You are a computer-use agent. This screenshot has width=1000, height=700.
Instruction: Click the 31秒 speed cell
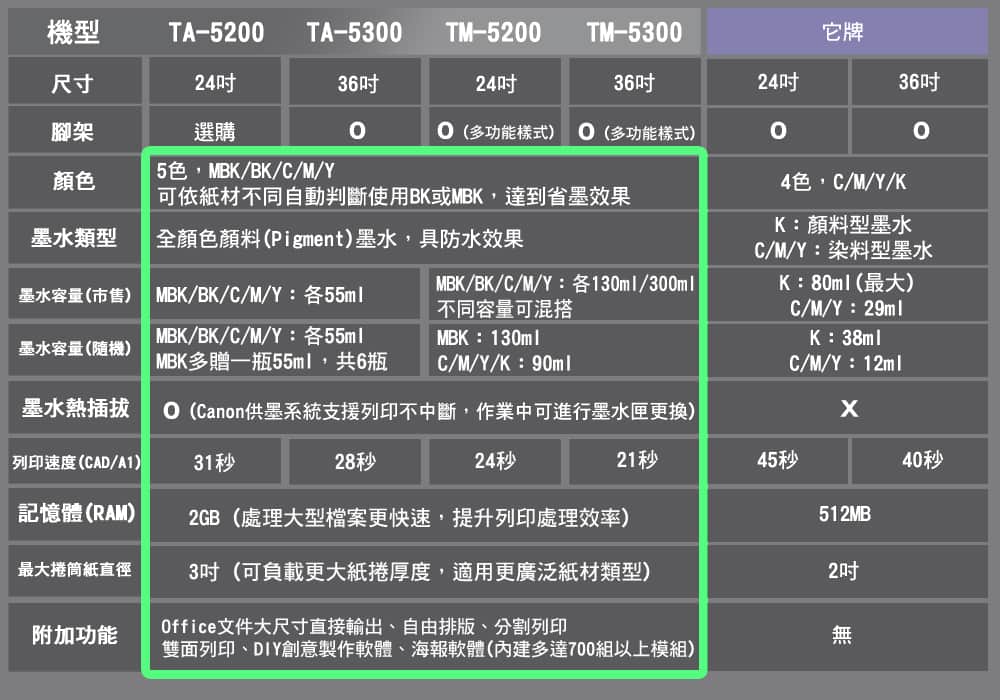(215, 462)
